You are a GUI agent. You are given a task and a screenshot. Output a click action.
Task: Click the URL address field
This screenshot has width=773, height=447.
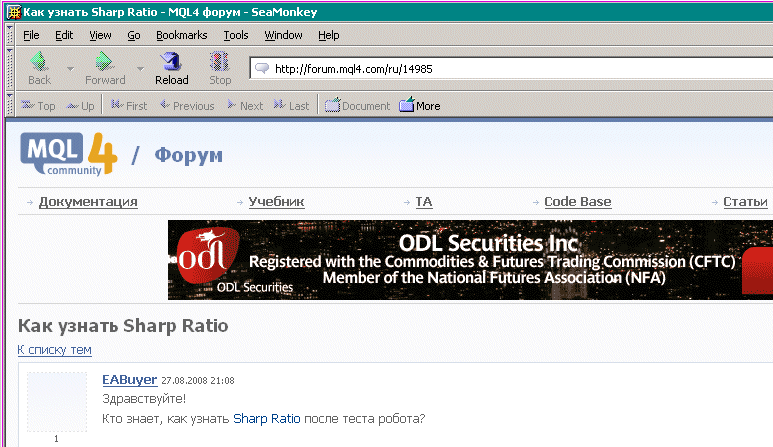(x=500, y=69)
